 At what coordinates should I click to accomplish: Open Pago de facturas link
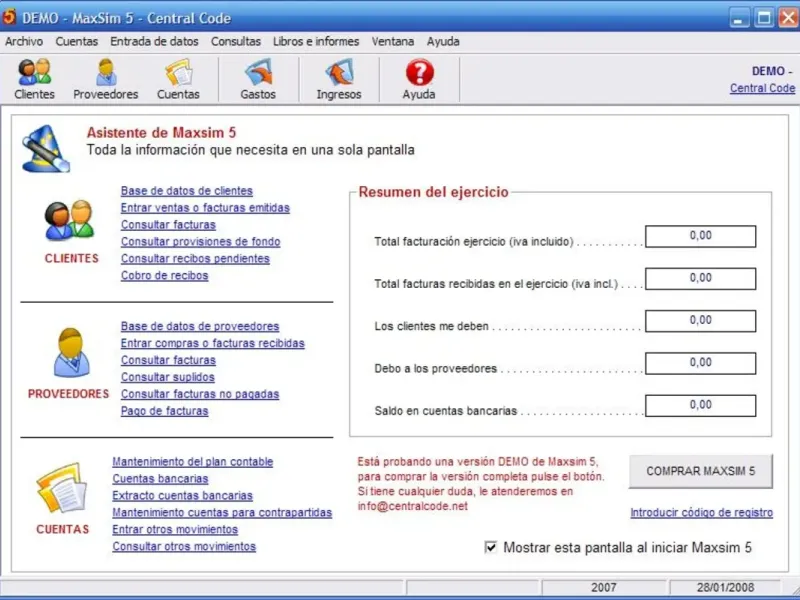164,411
